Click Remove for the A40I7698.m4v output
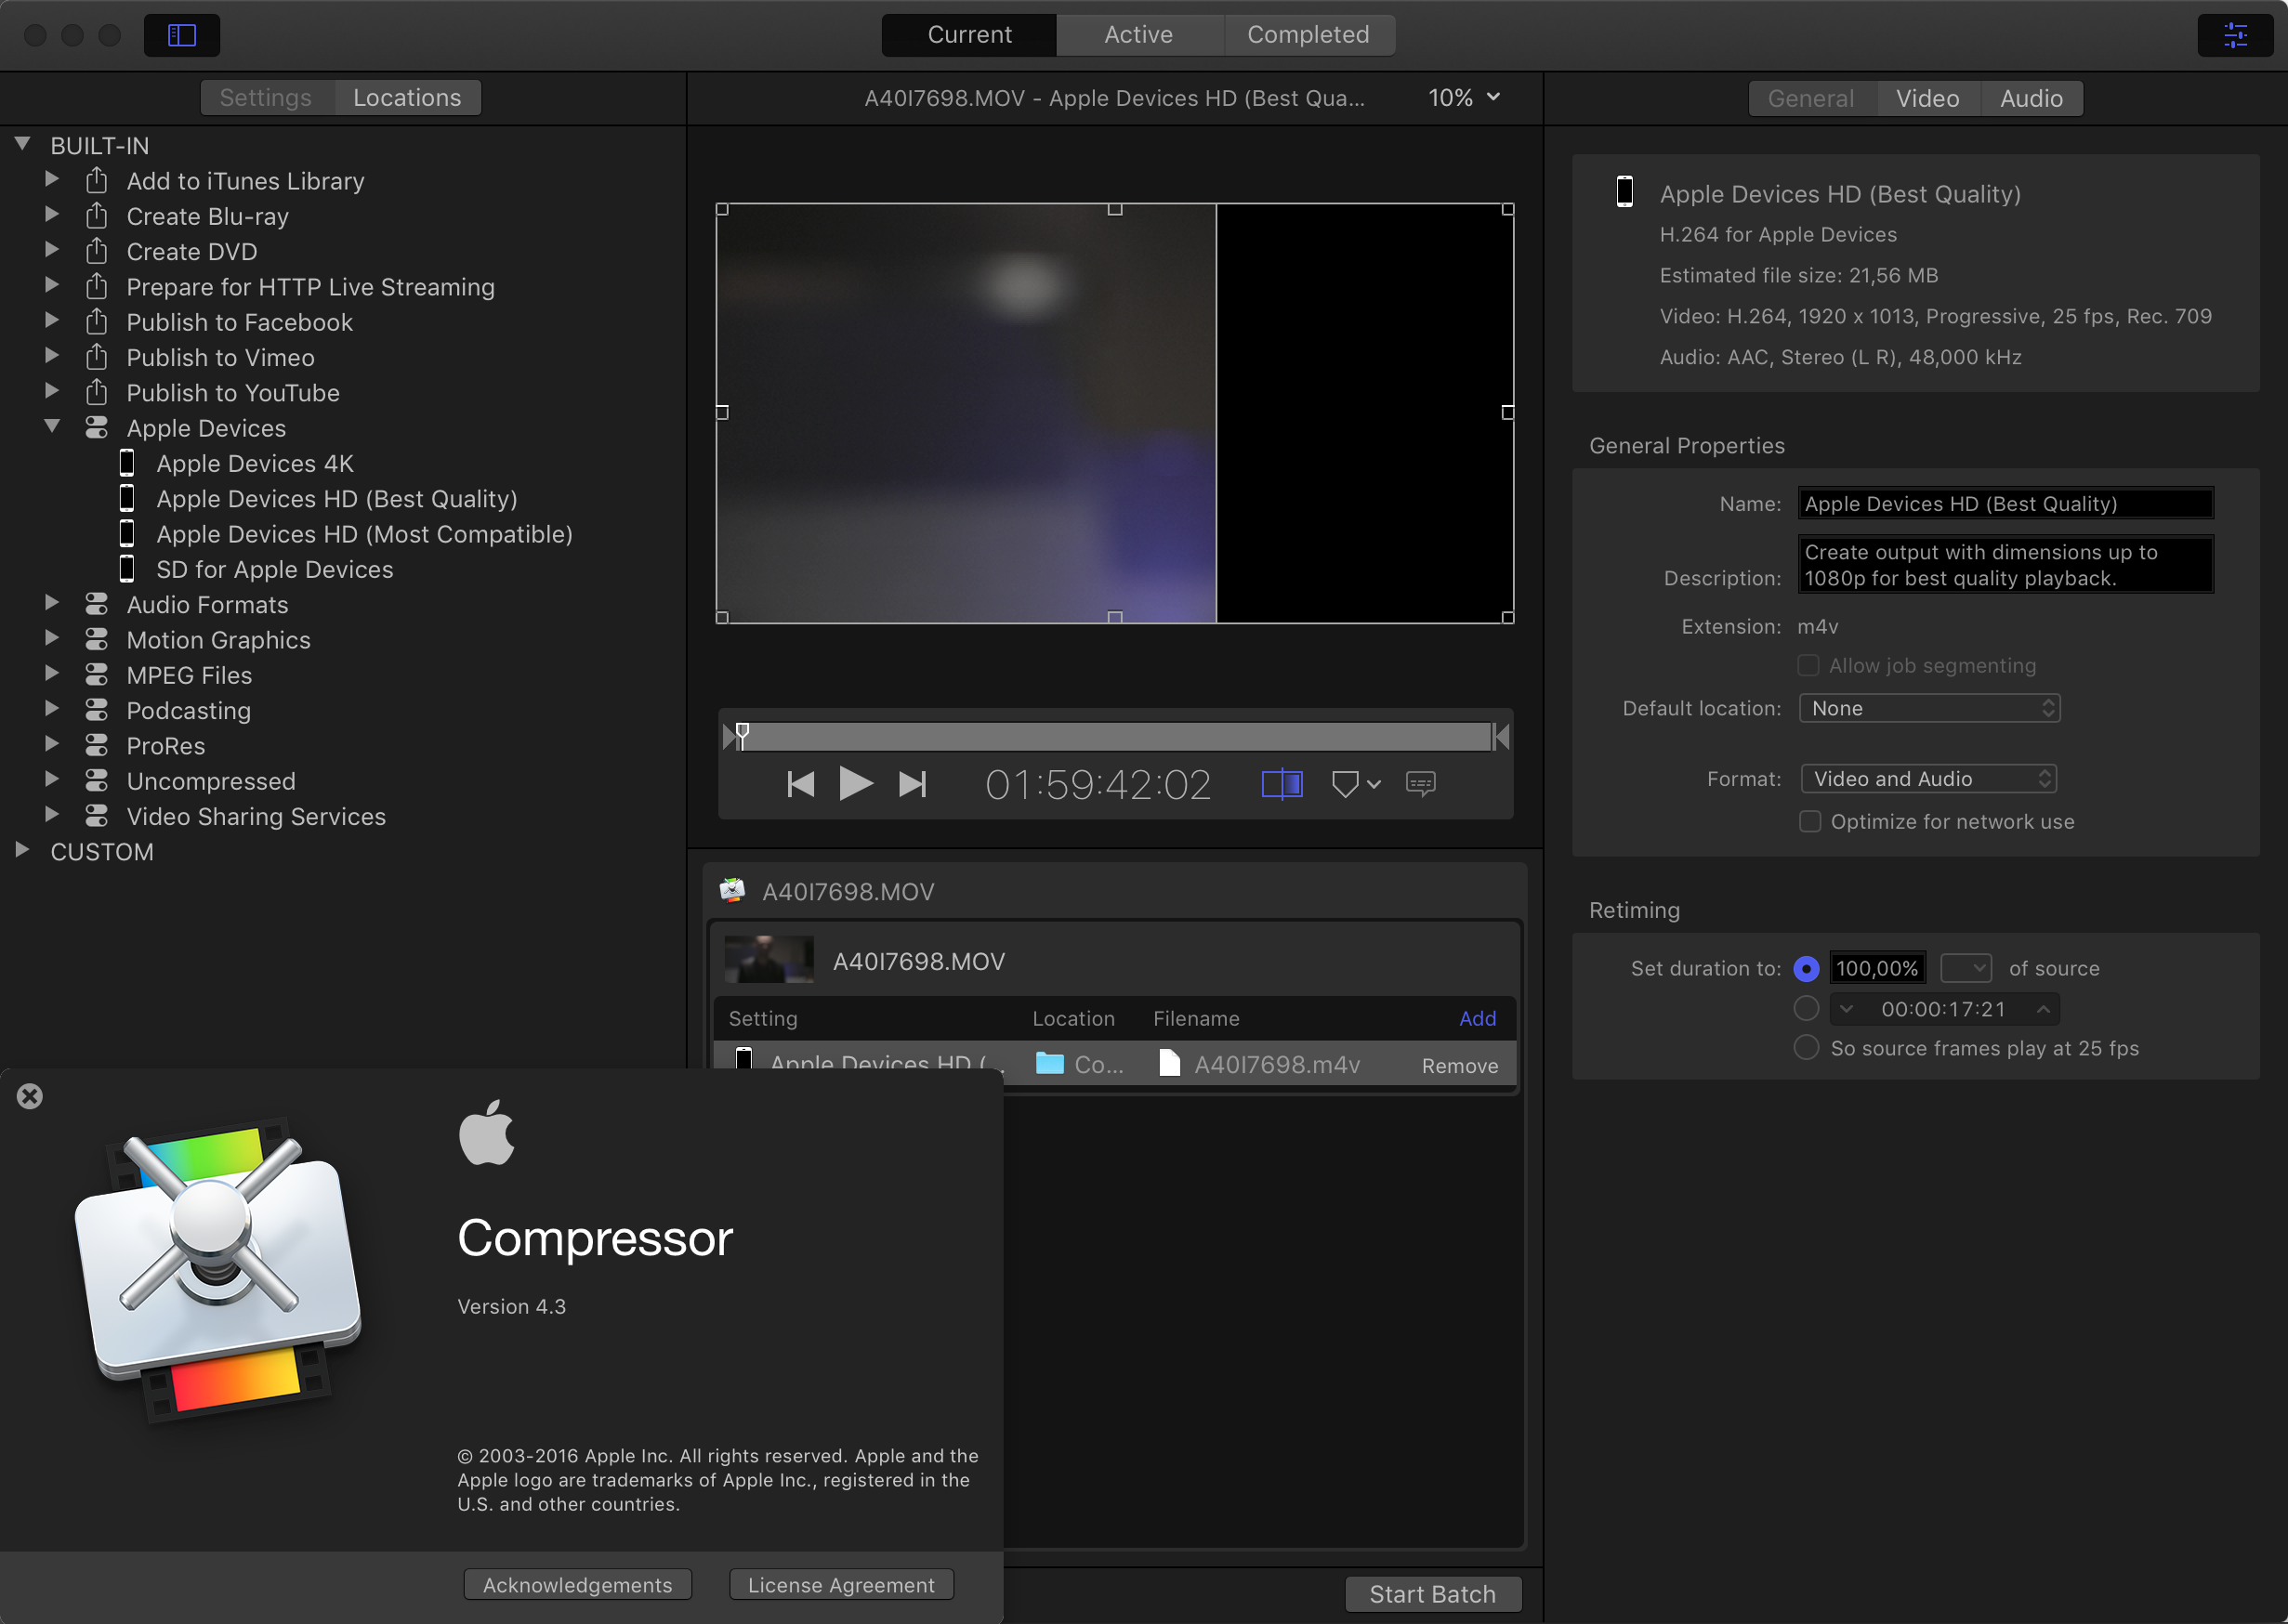This screenshot has width=2288, height=1624. [1460, 1066]
